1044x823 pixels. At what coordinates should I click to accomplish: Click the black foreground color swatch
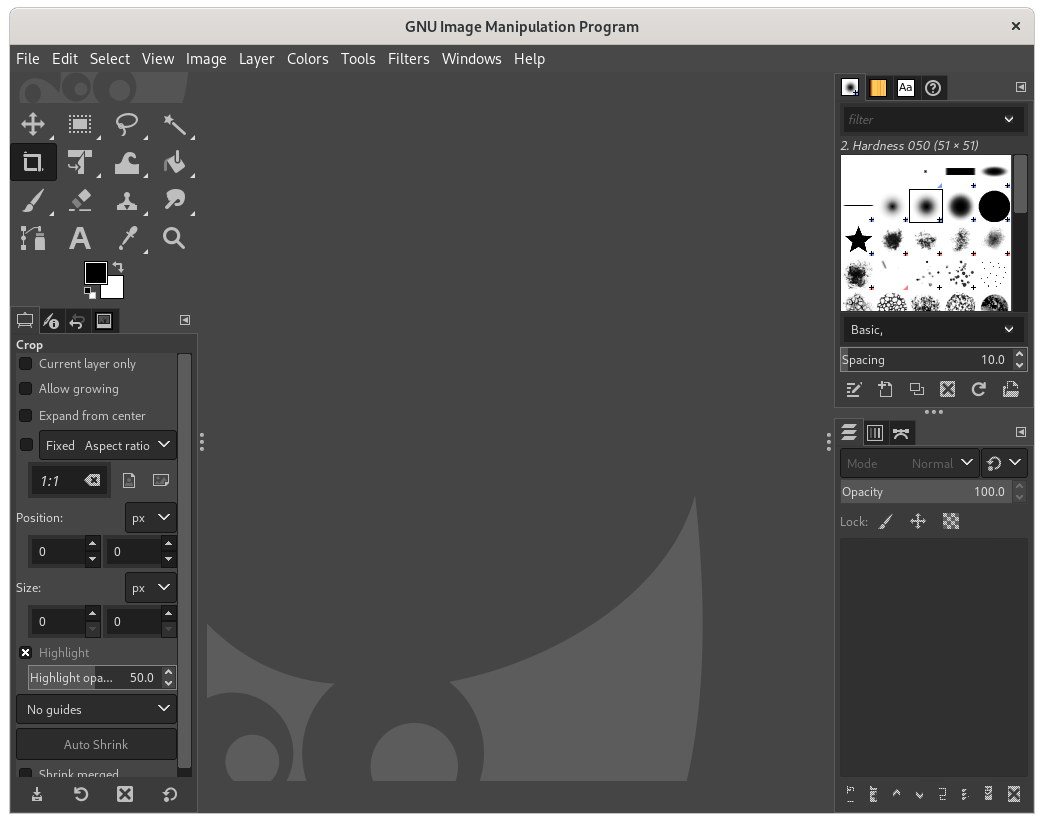[95, 272]
